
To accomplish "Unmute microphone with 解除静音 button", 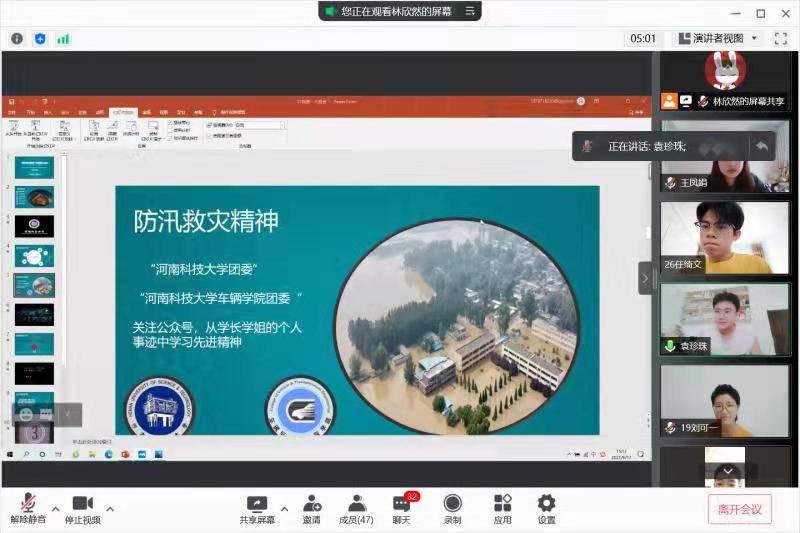I will (x=29, y=509).
